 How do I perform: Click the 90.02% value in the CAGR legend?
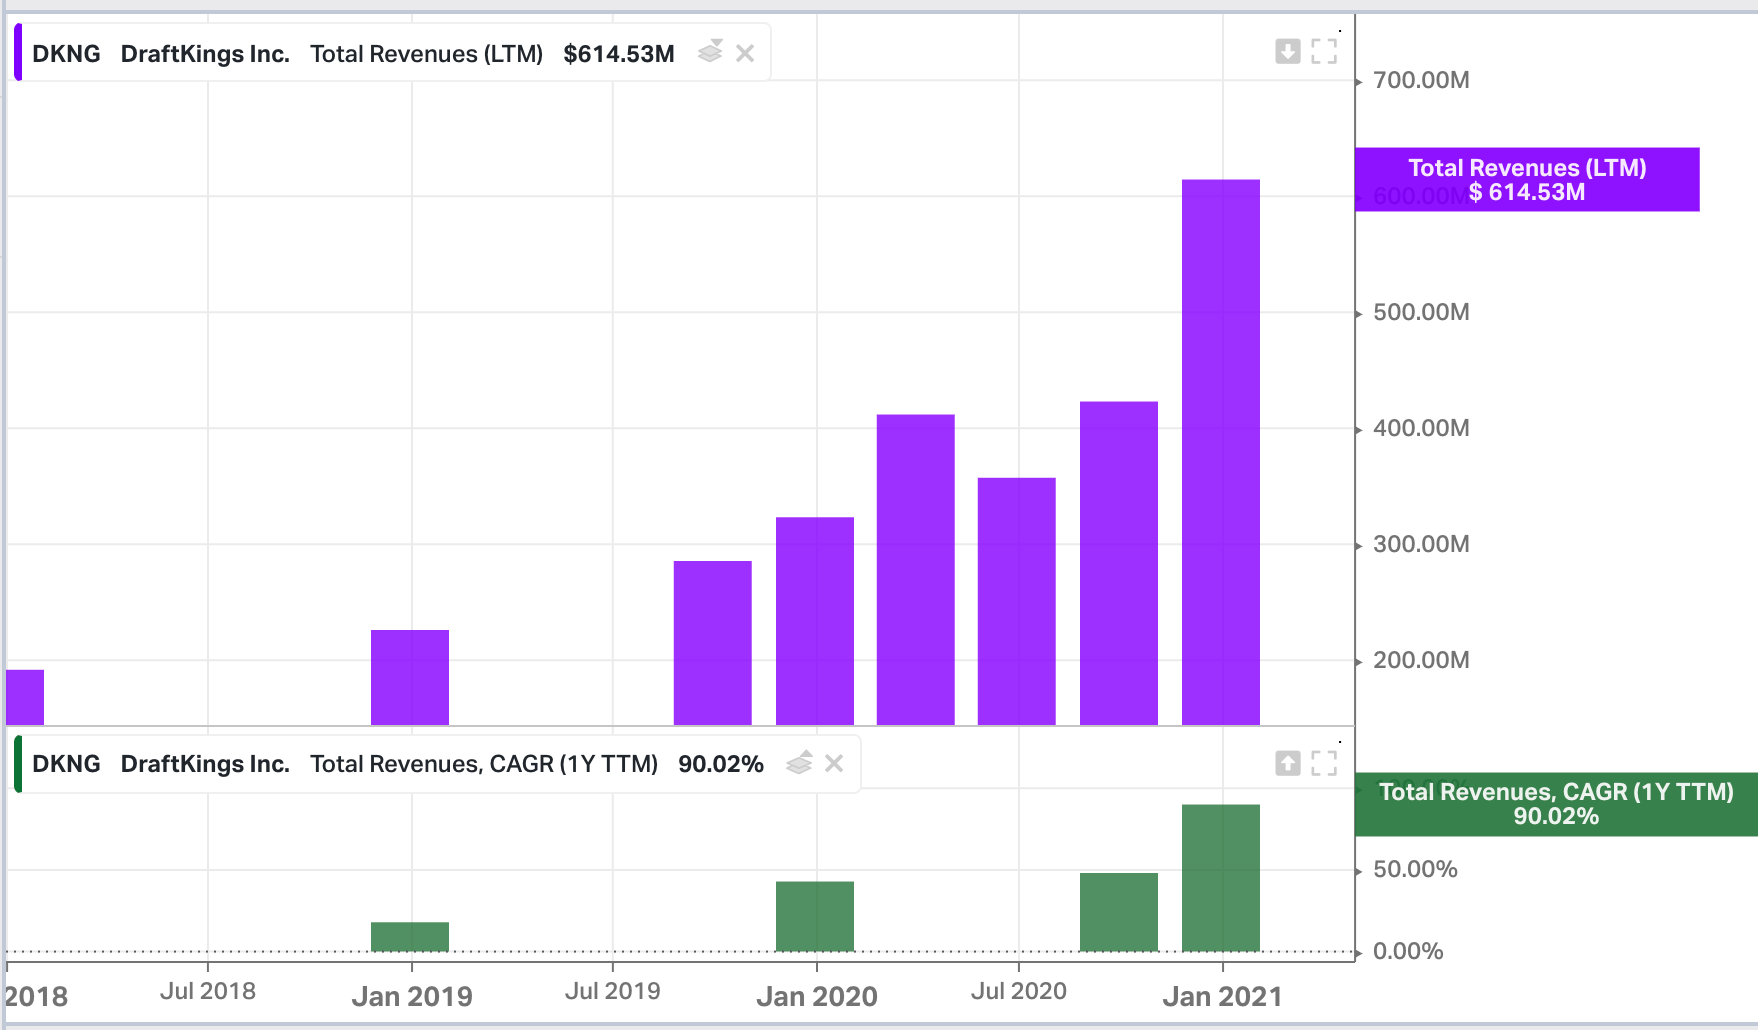[x=721, y=764]
